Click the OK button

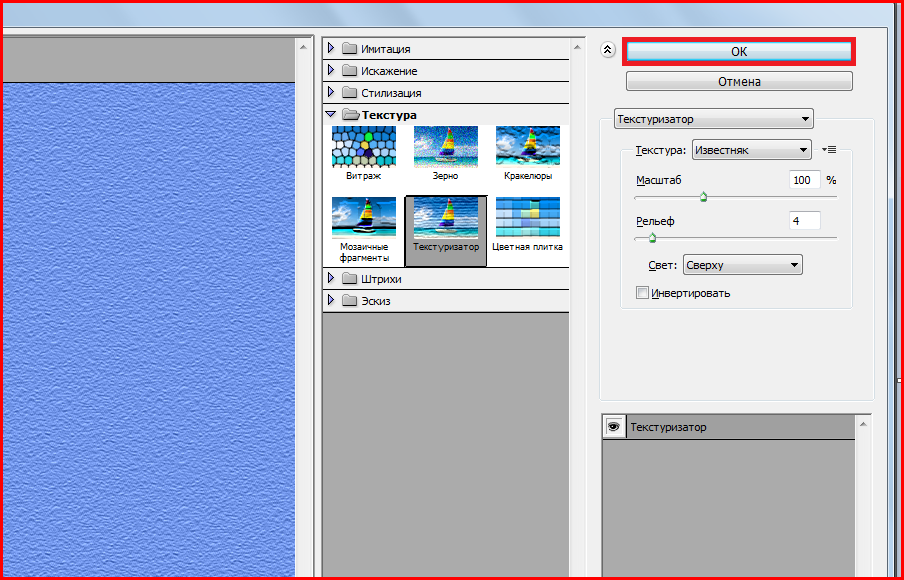[x=739, y=52]
